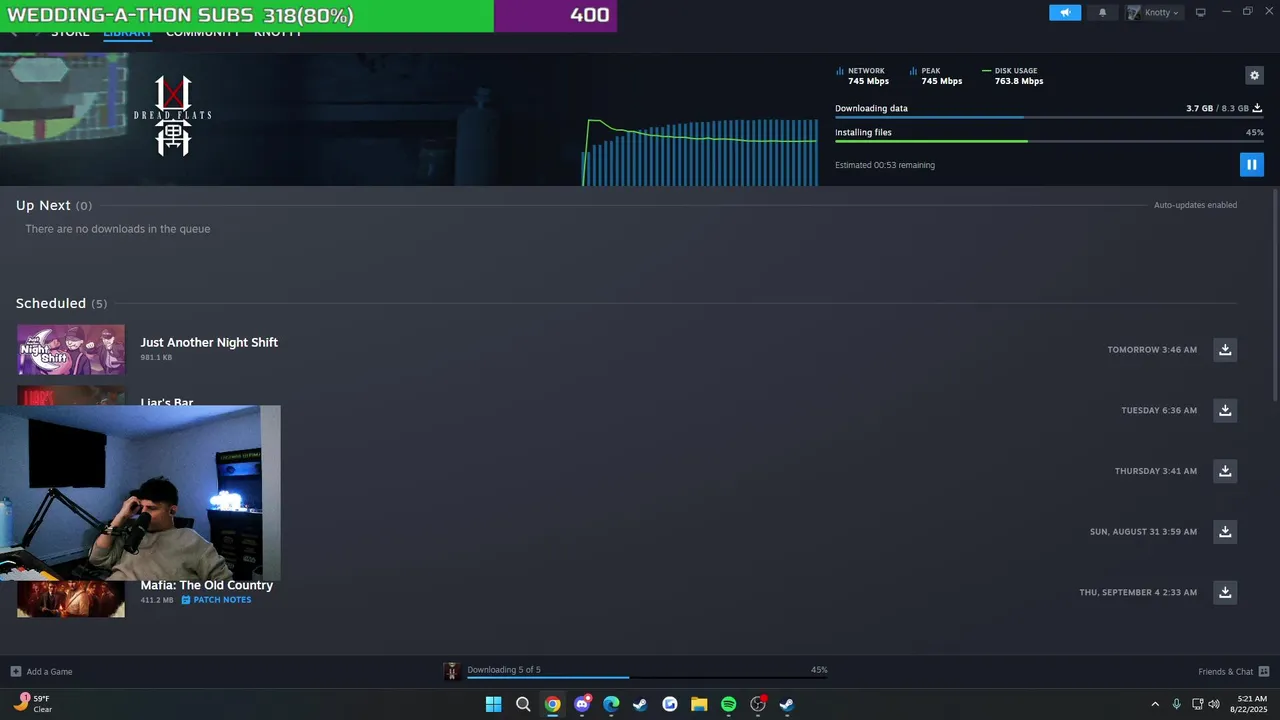Click the Auto-updates enabled label
Screen dimensions: 1280x720
point(1195,205)
